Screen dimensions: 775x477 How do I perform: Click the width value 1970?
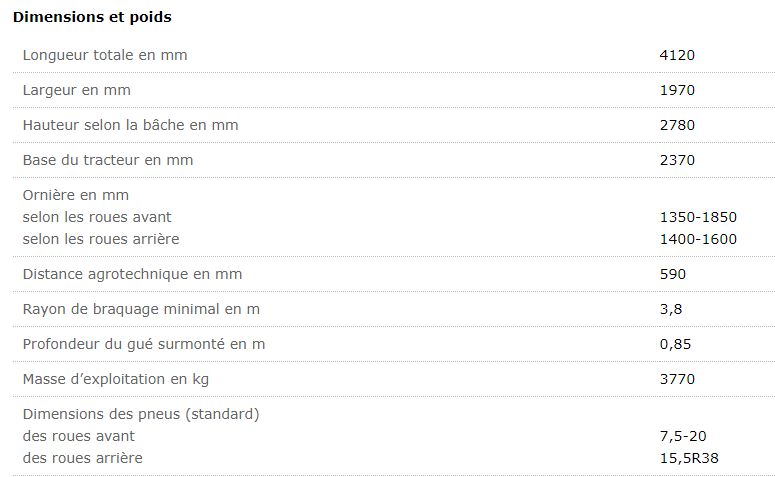(677, 90)
